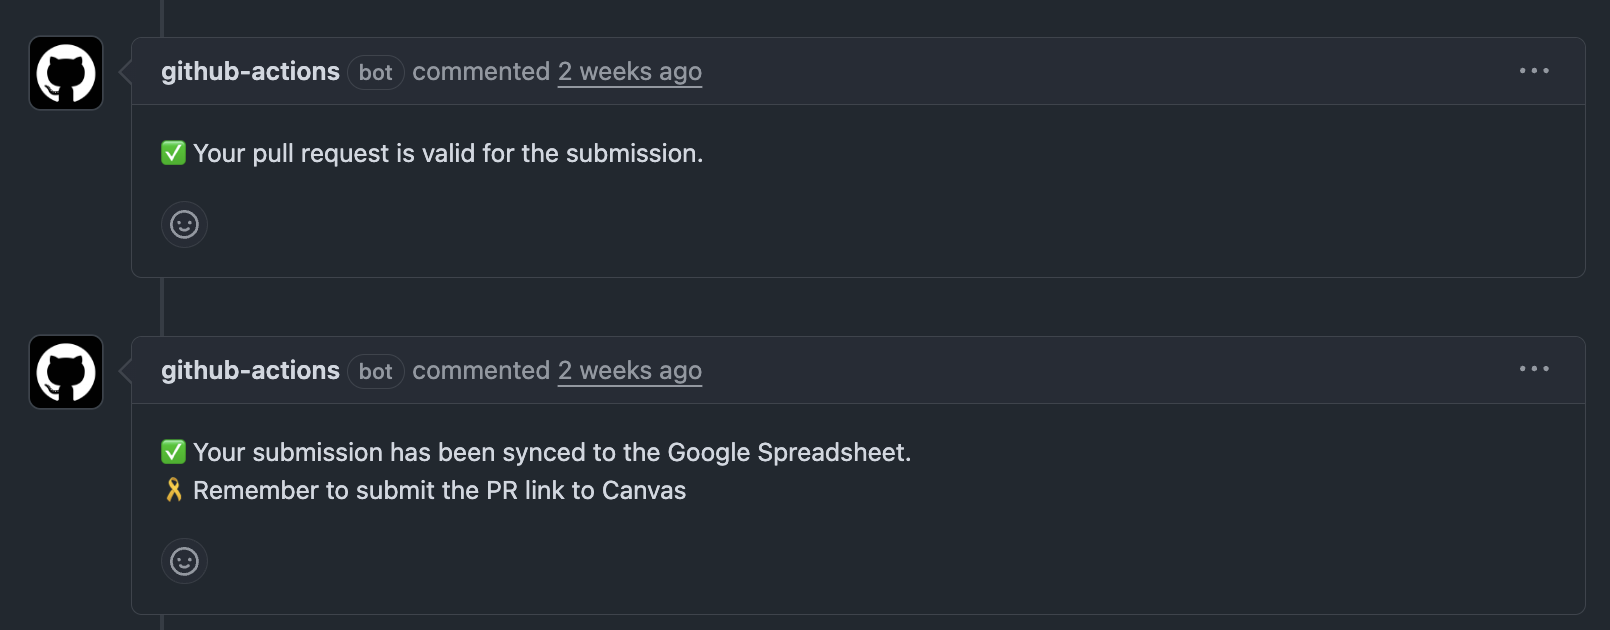Click the github-actions avatar beside the Spreadsheet sync comment
The image size is (1610, 630).
tap(66, 372)
